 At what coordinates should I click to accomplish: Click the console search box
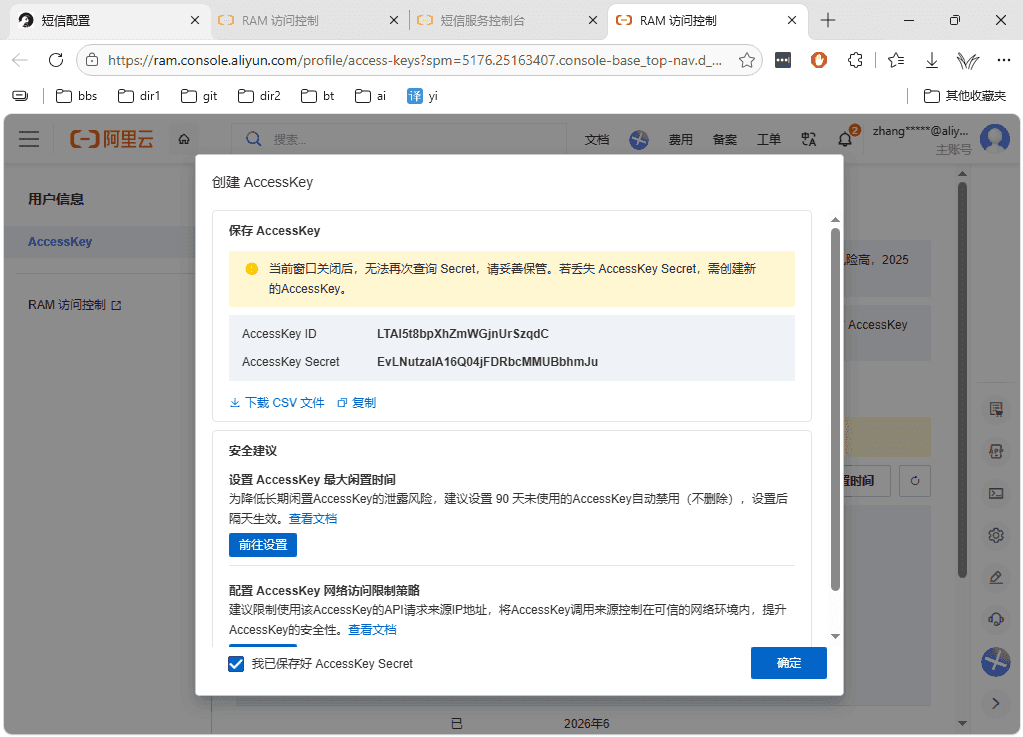coord(399,139)
